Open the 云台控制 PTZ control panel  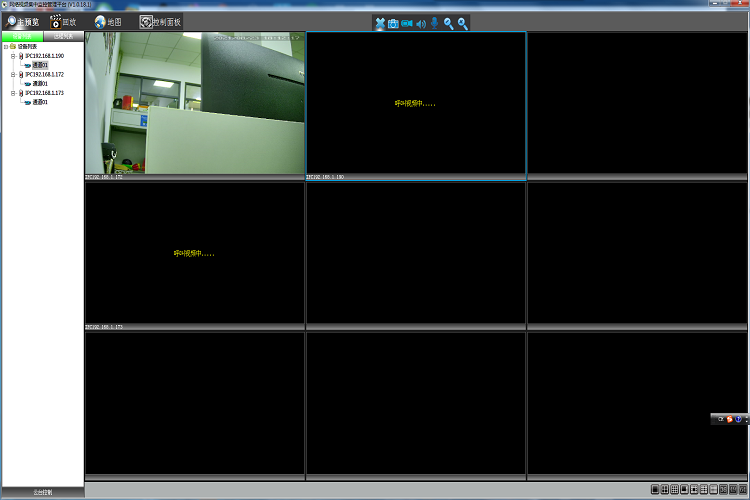click(42, 492)
